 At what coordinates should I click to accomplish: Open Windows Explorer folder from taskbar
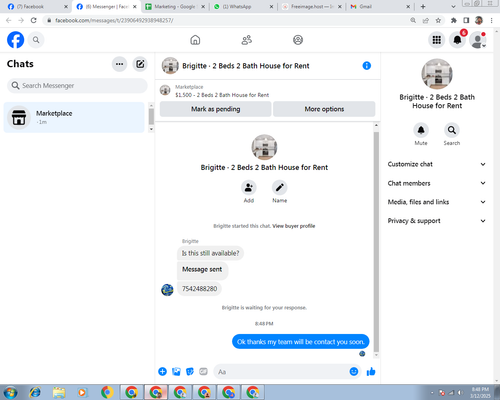59,392
